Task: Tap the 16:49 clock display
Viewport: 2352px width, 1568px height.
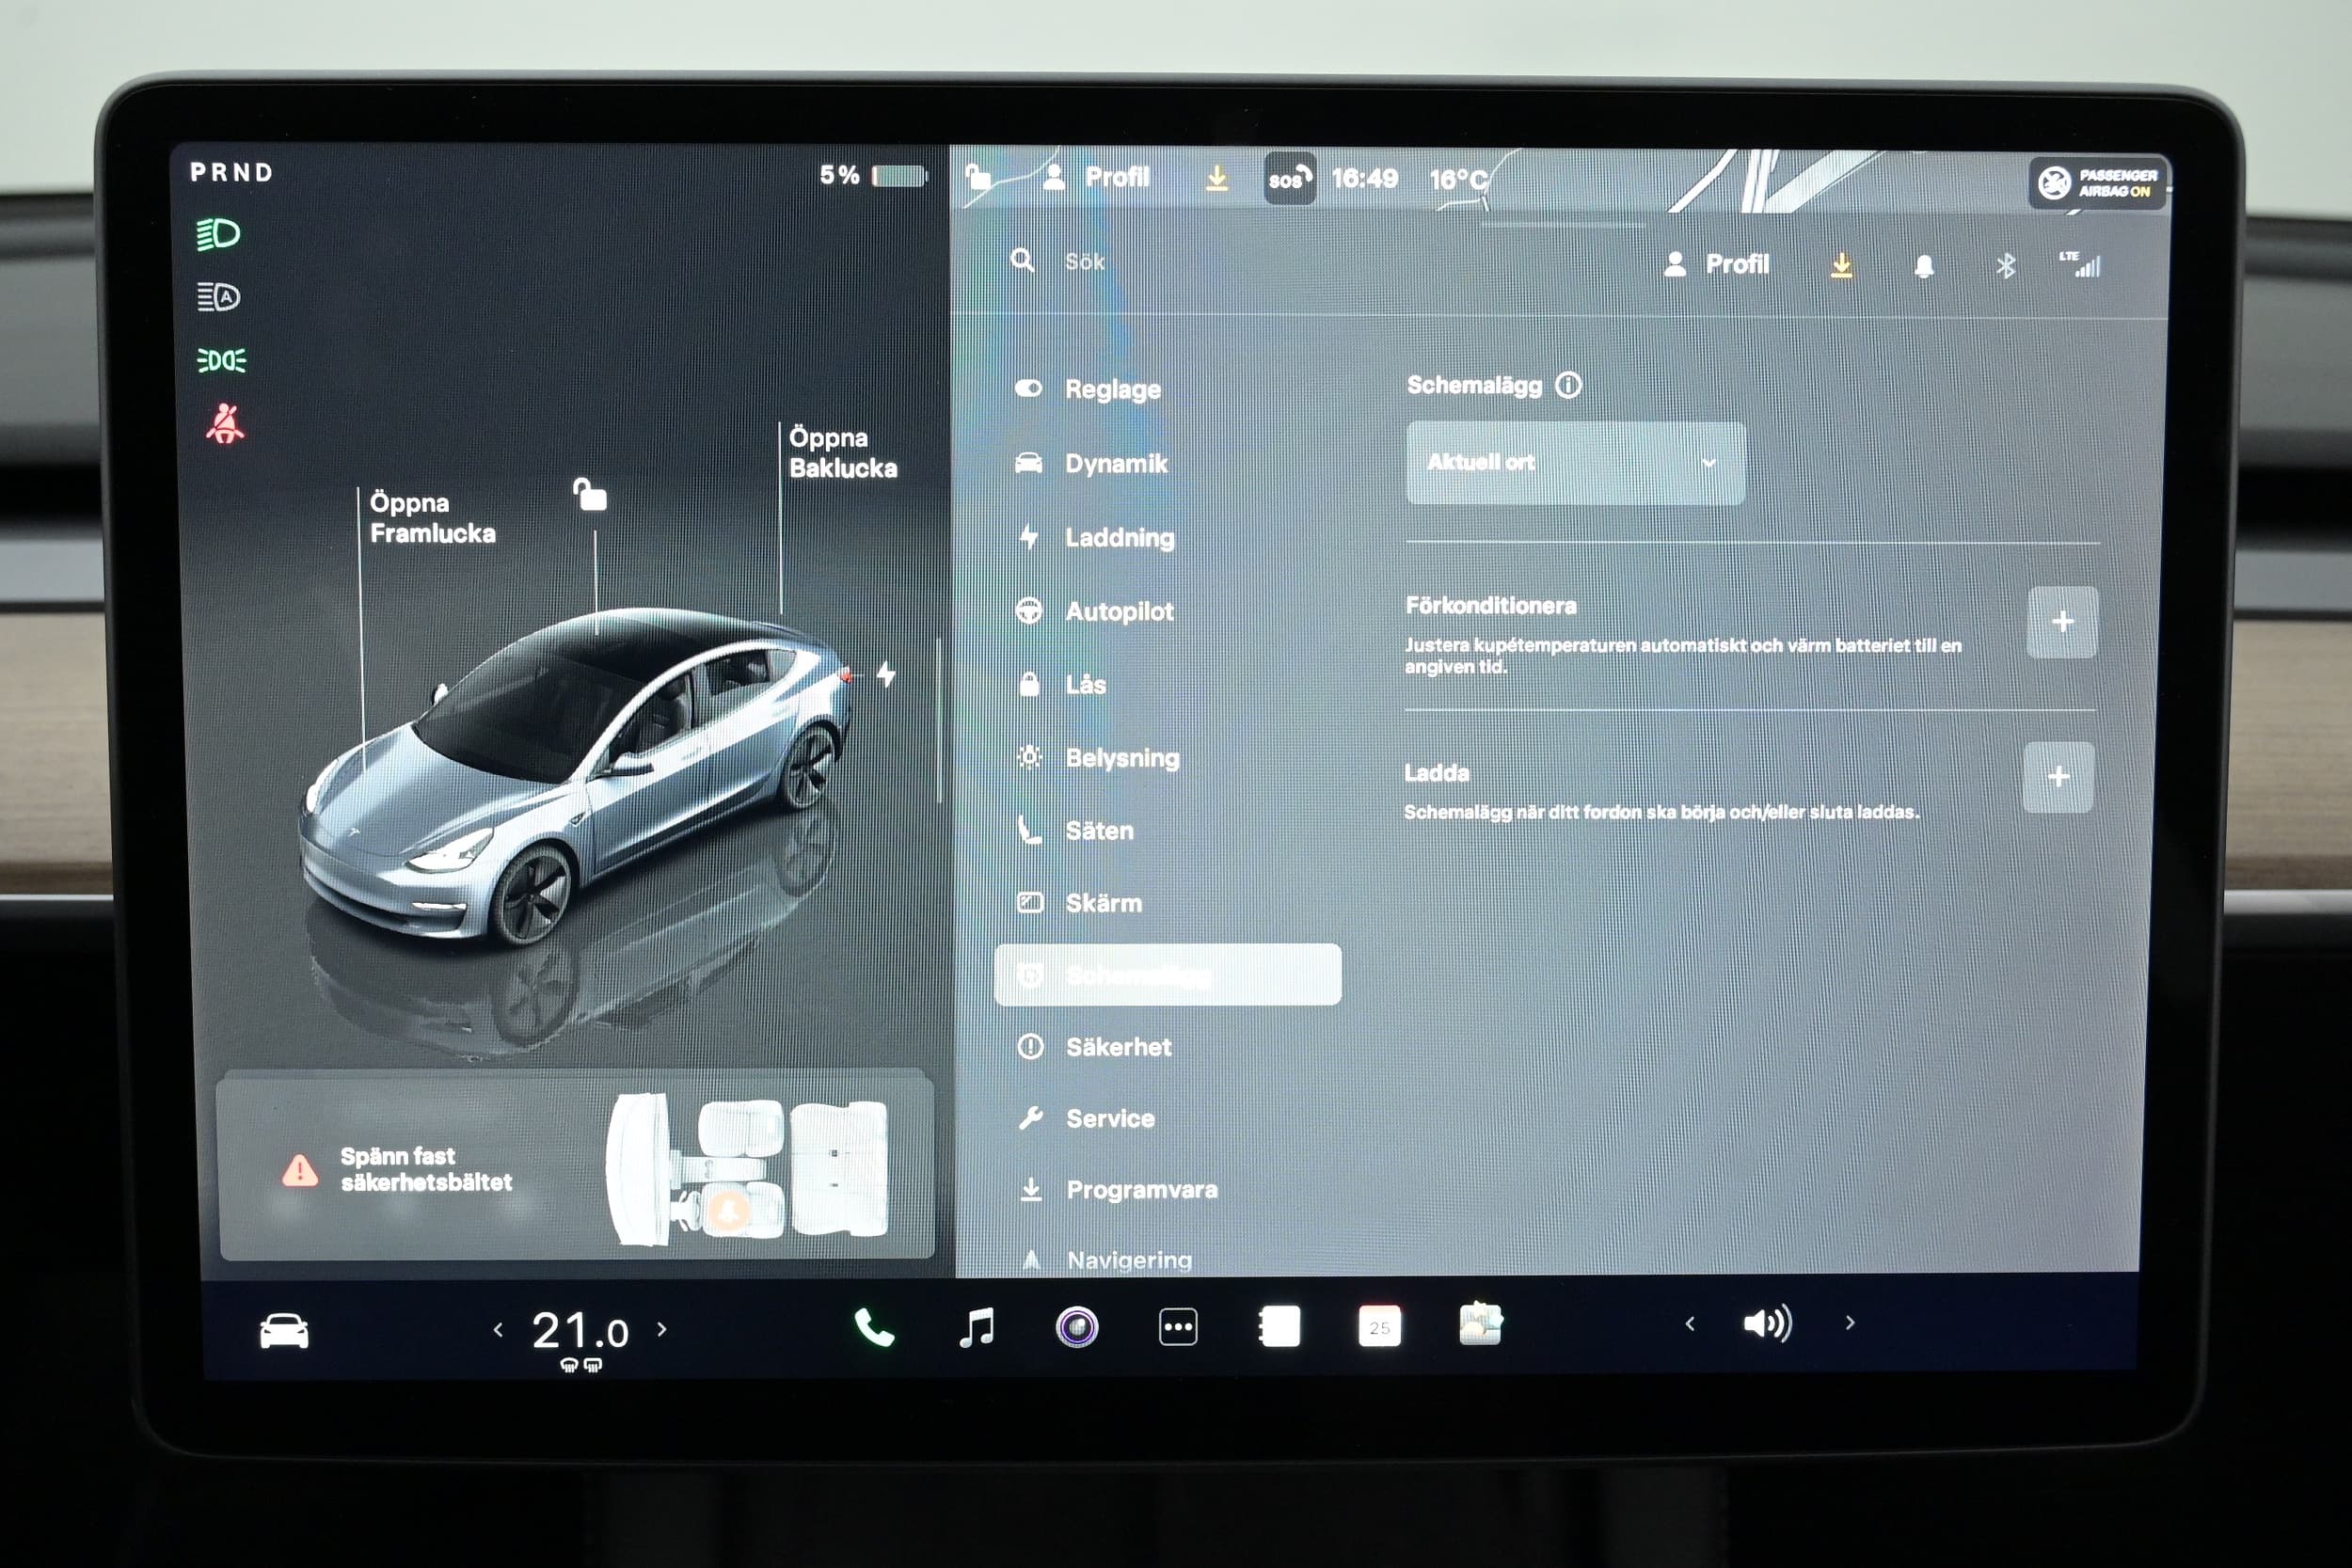Action: tap(1364, 179)
